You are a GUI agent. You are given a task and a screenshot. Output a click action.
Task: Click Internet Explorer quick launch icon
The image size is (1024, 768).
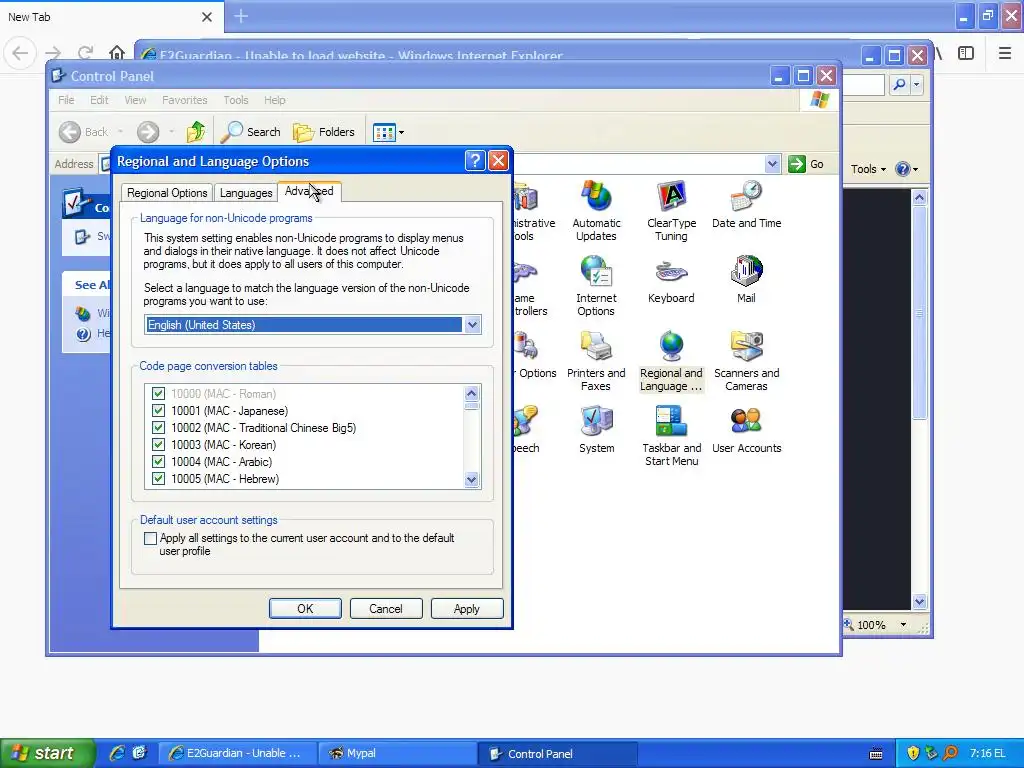tap(117, 753)
